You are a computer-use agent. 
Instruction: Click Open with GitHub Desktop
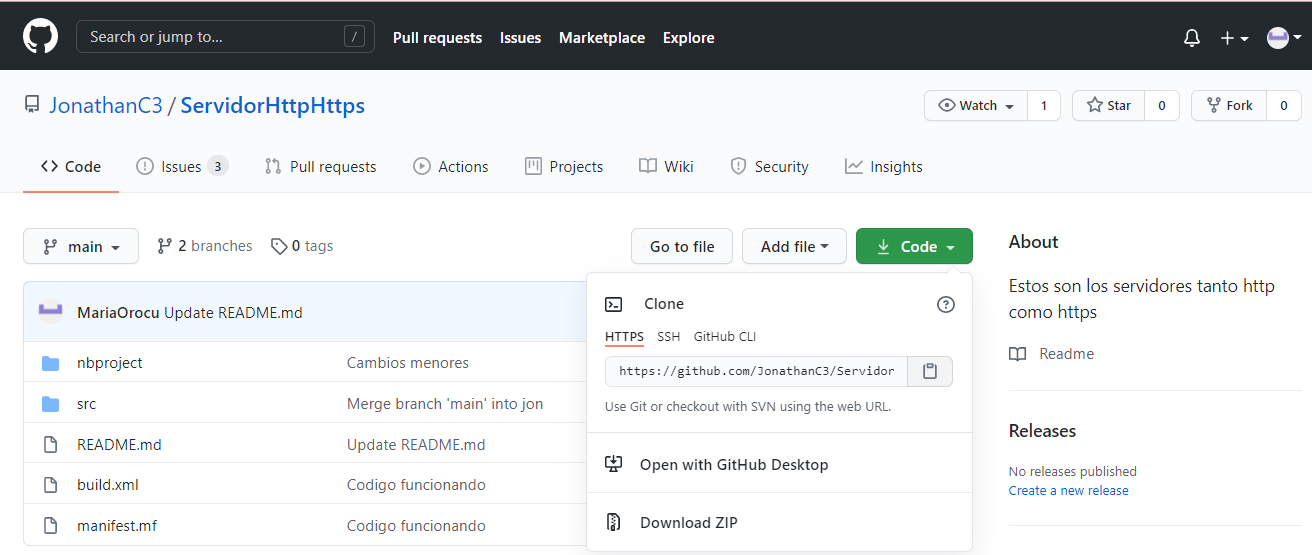(x=734, y=465)
